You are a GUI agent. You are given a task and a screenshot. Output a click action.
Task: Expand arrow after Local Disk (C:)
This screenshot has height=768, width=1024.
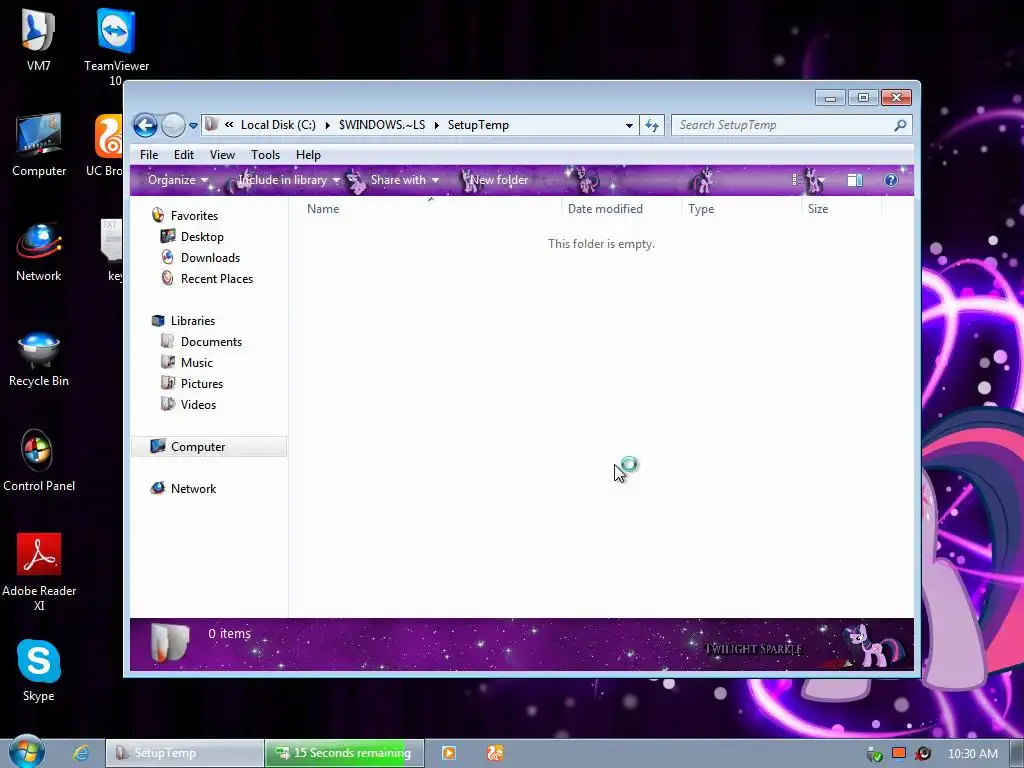click(327, 125)
